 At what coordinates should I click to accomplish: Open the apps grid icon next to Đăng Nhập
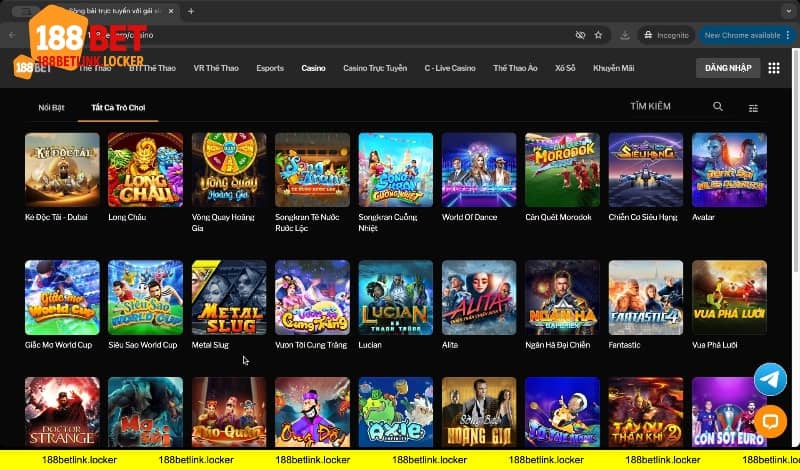773,68
